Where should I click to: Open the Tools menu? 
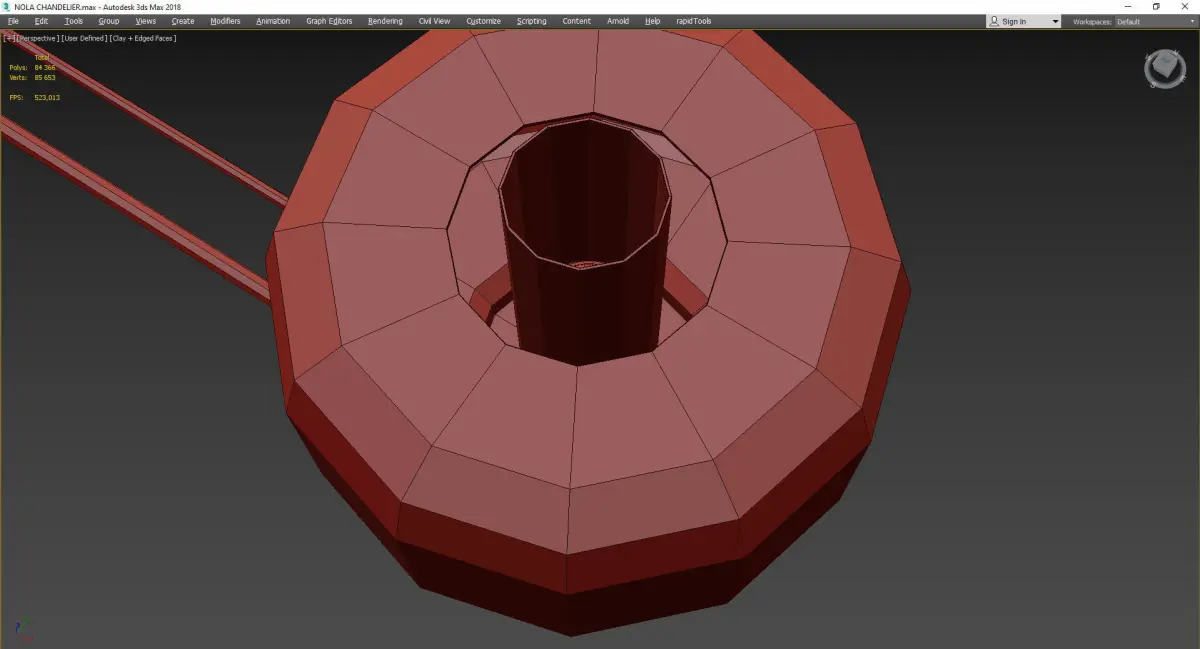coord(74,21)
